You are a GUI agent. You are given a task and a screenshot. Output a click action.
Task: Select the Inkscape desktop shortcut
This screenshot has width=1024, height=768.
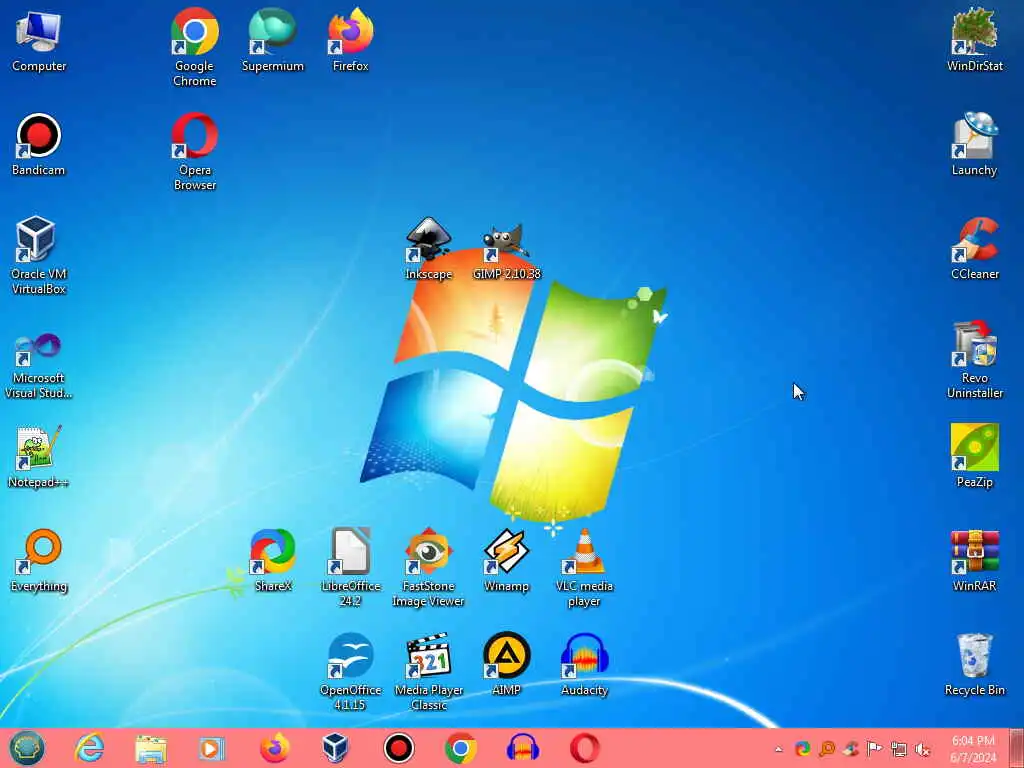click(x=428, y=249)
